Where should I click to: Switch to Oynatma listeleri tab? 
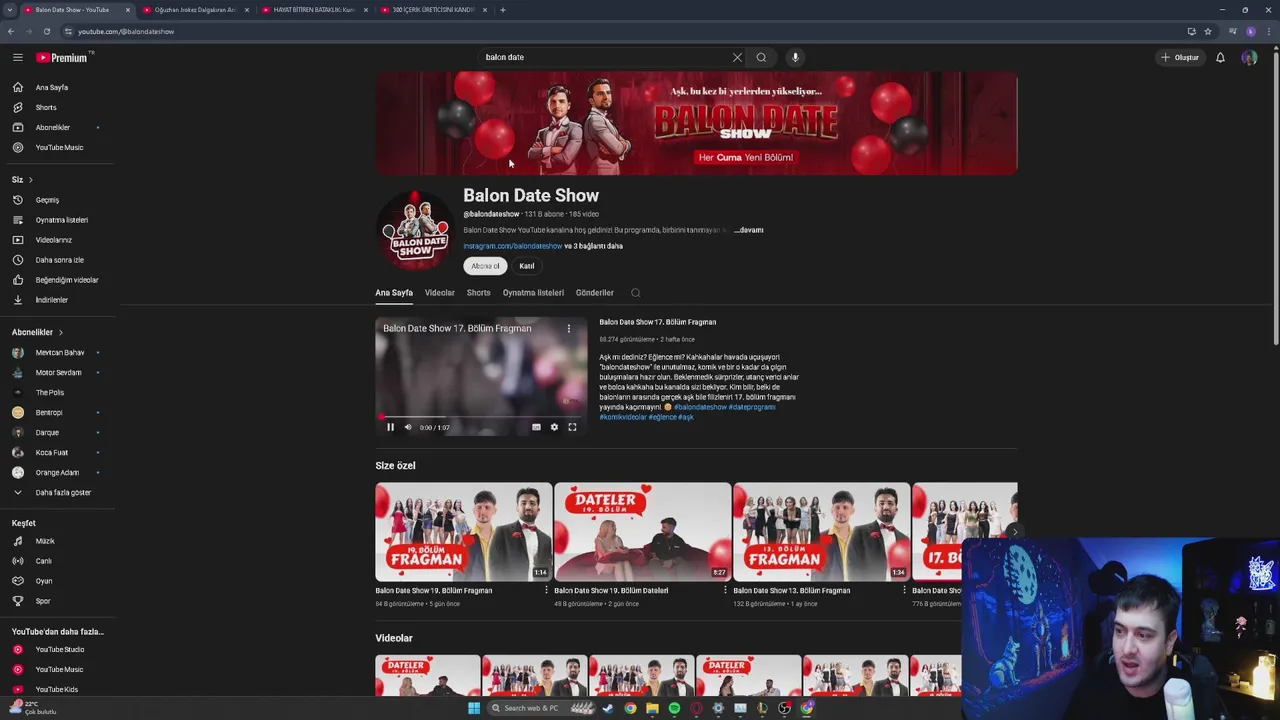point(533,293)
